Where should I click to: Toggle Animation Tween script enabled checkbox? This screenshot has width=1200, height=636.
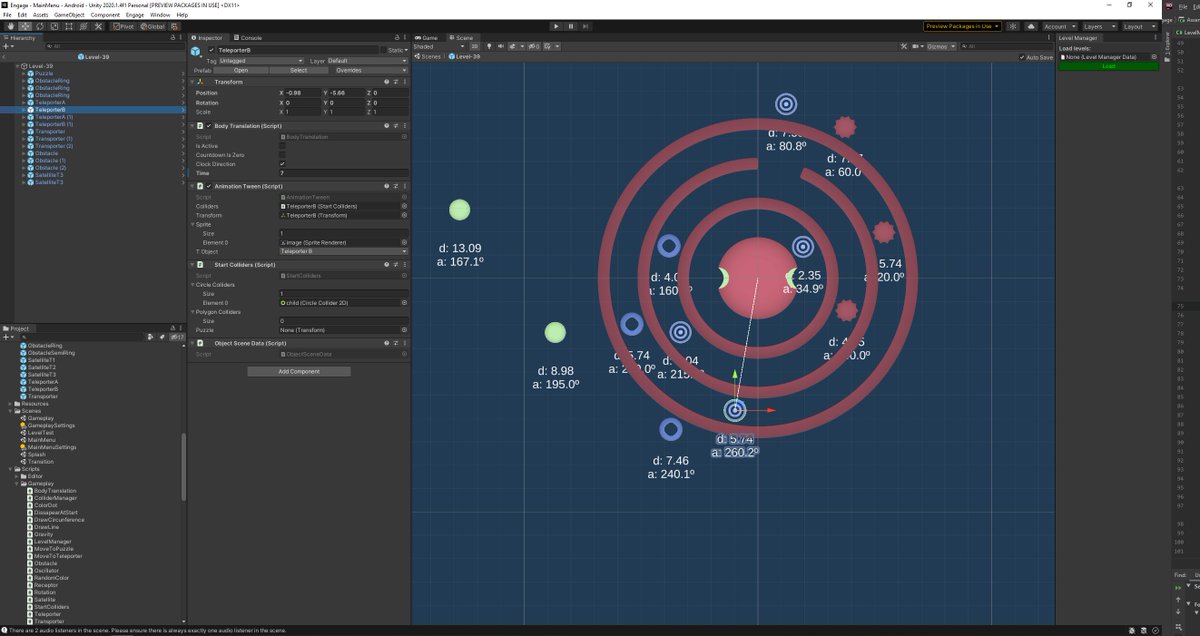209,186
